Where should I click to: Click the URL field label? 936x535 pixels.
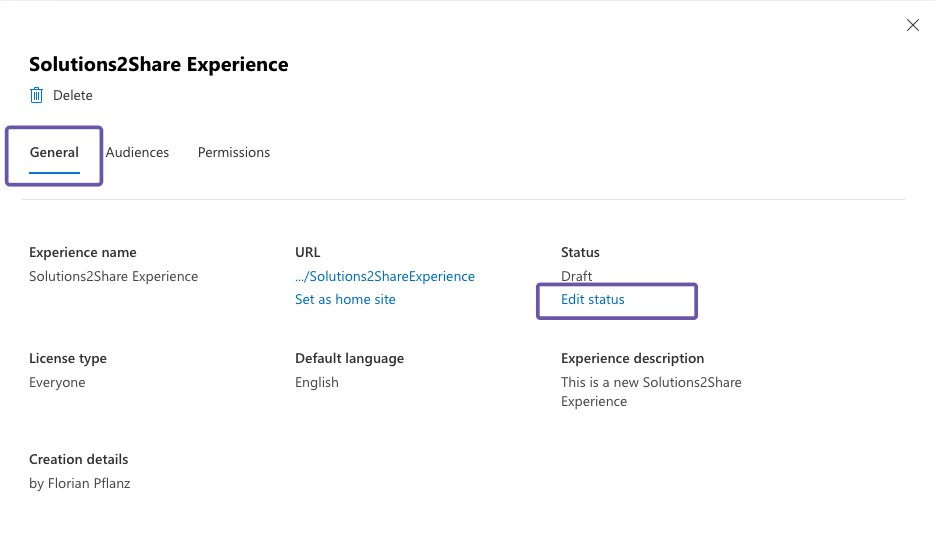pyautogui.click(x=307, y=253)
